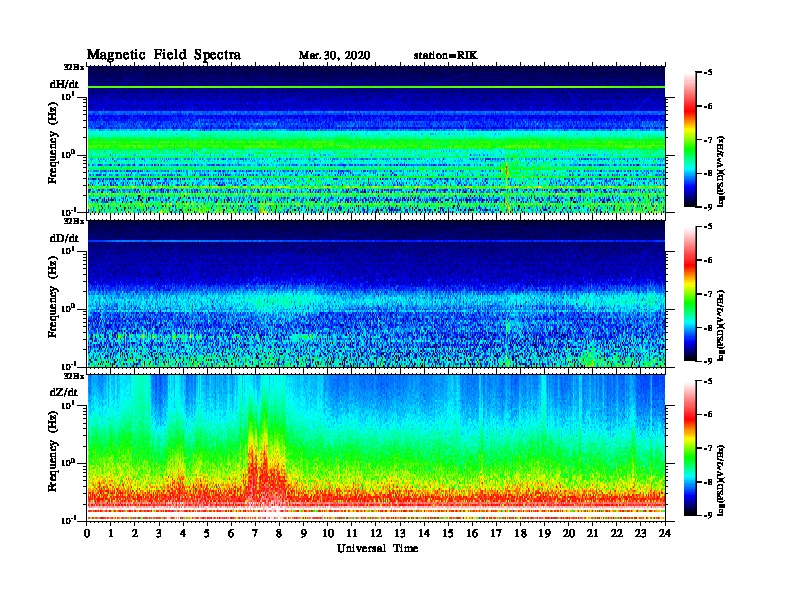Click hour tick label "22" on time axis

[x=617, y=534]
